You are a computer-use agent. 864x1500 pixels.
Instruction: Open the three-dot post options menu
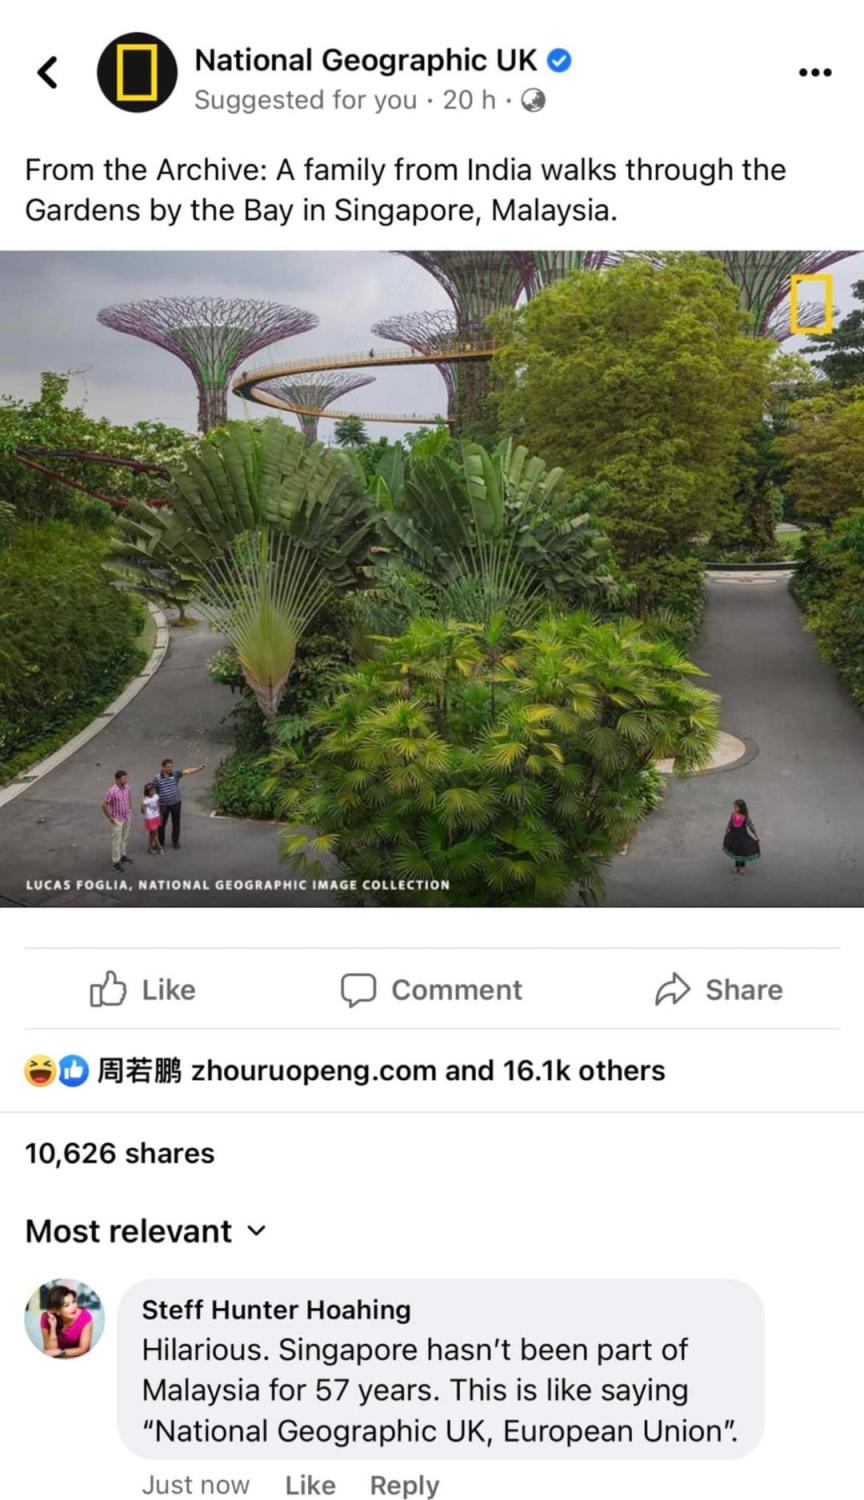pos(815,72)
